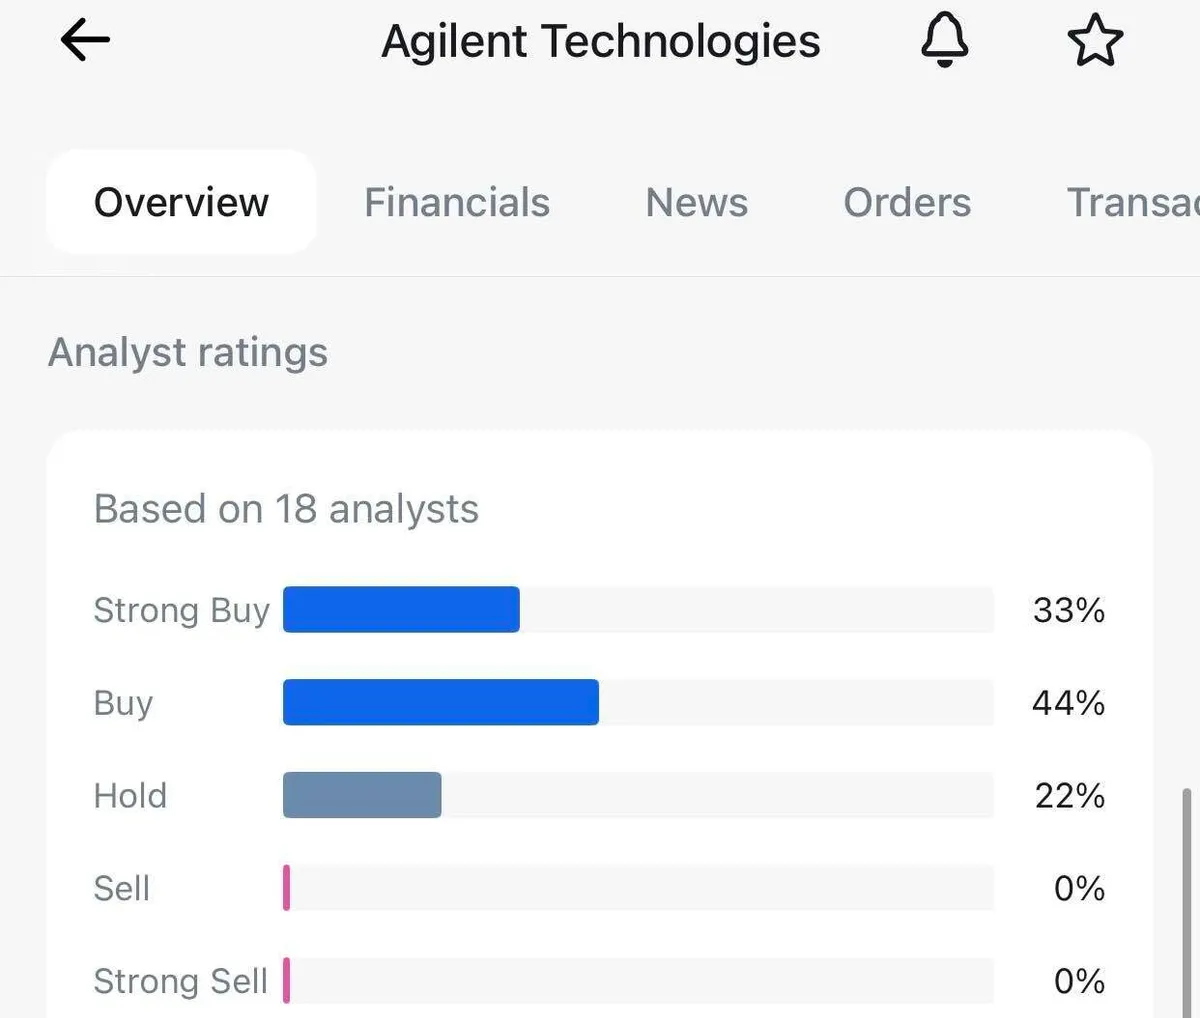This screenshot has height=1018, width=1200.
Task: Open the partially visible Transactions tab
Action: coord(1132,202)
